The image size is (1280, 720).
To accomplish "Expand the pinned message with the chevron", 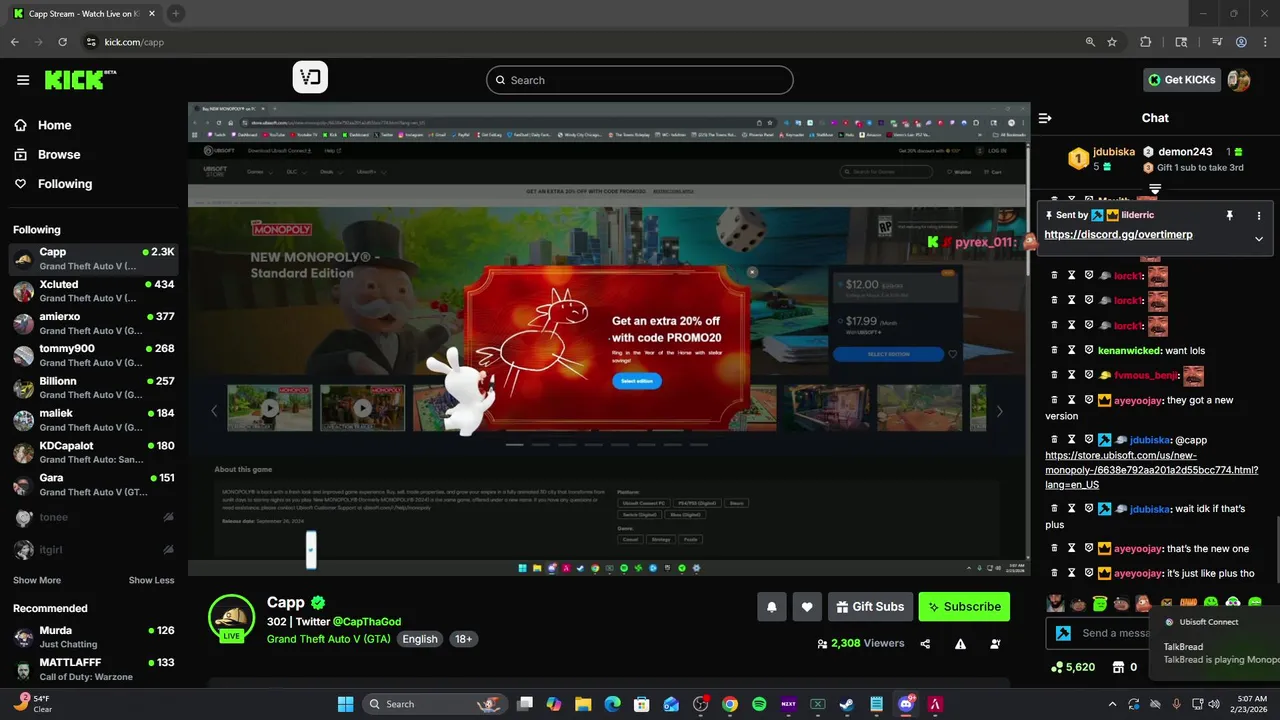I will (1259, 239).
